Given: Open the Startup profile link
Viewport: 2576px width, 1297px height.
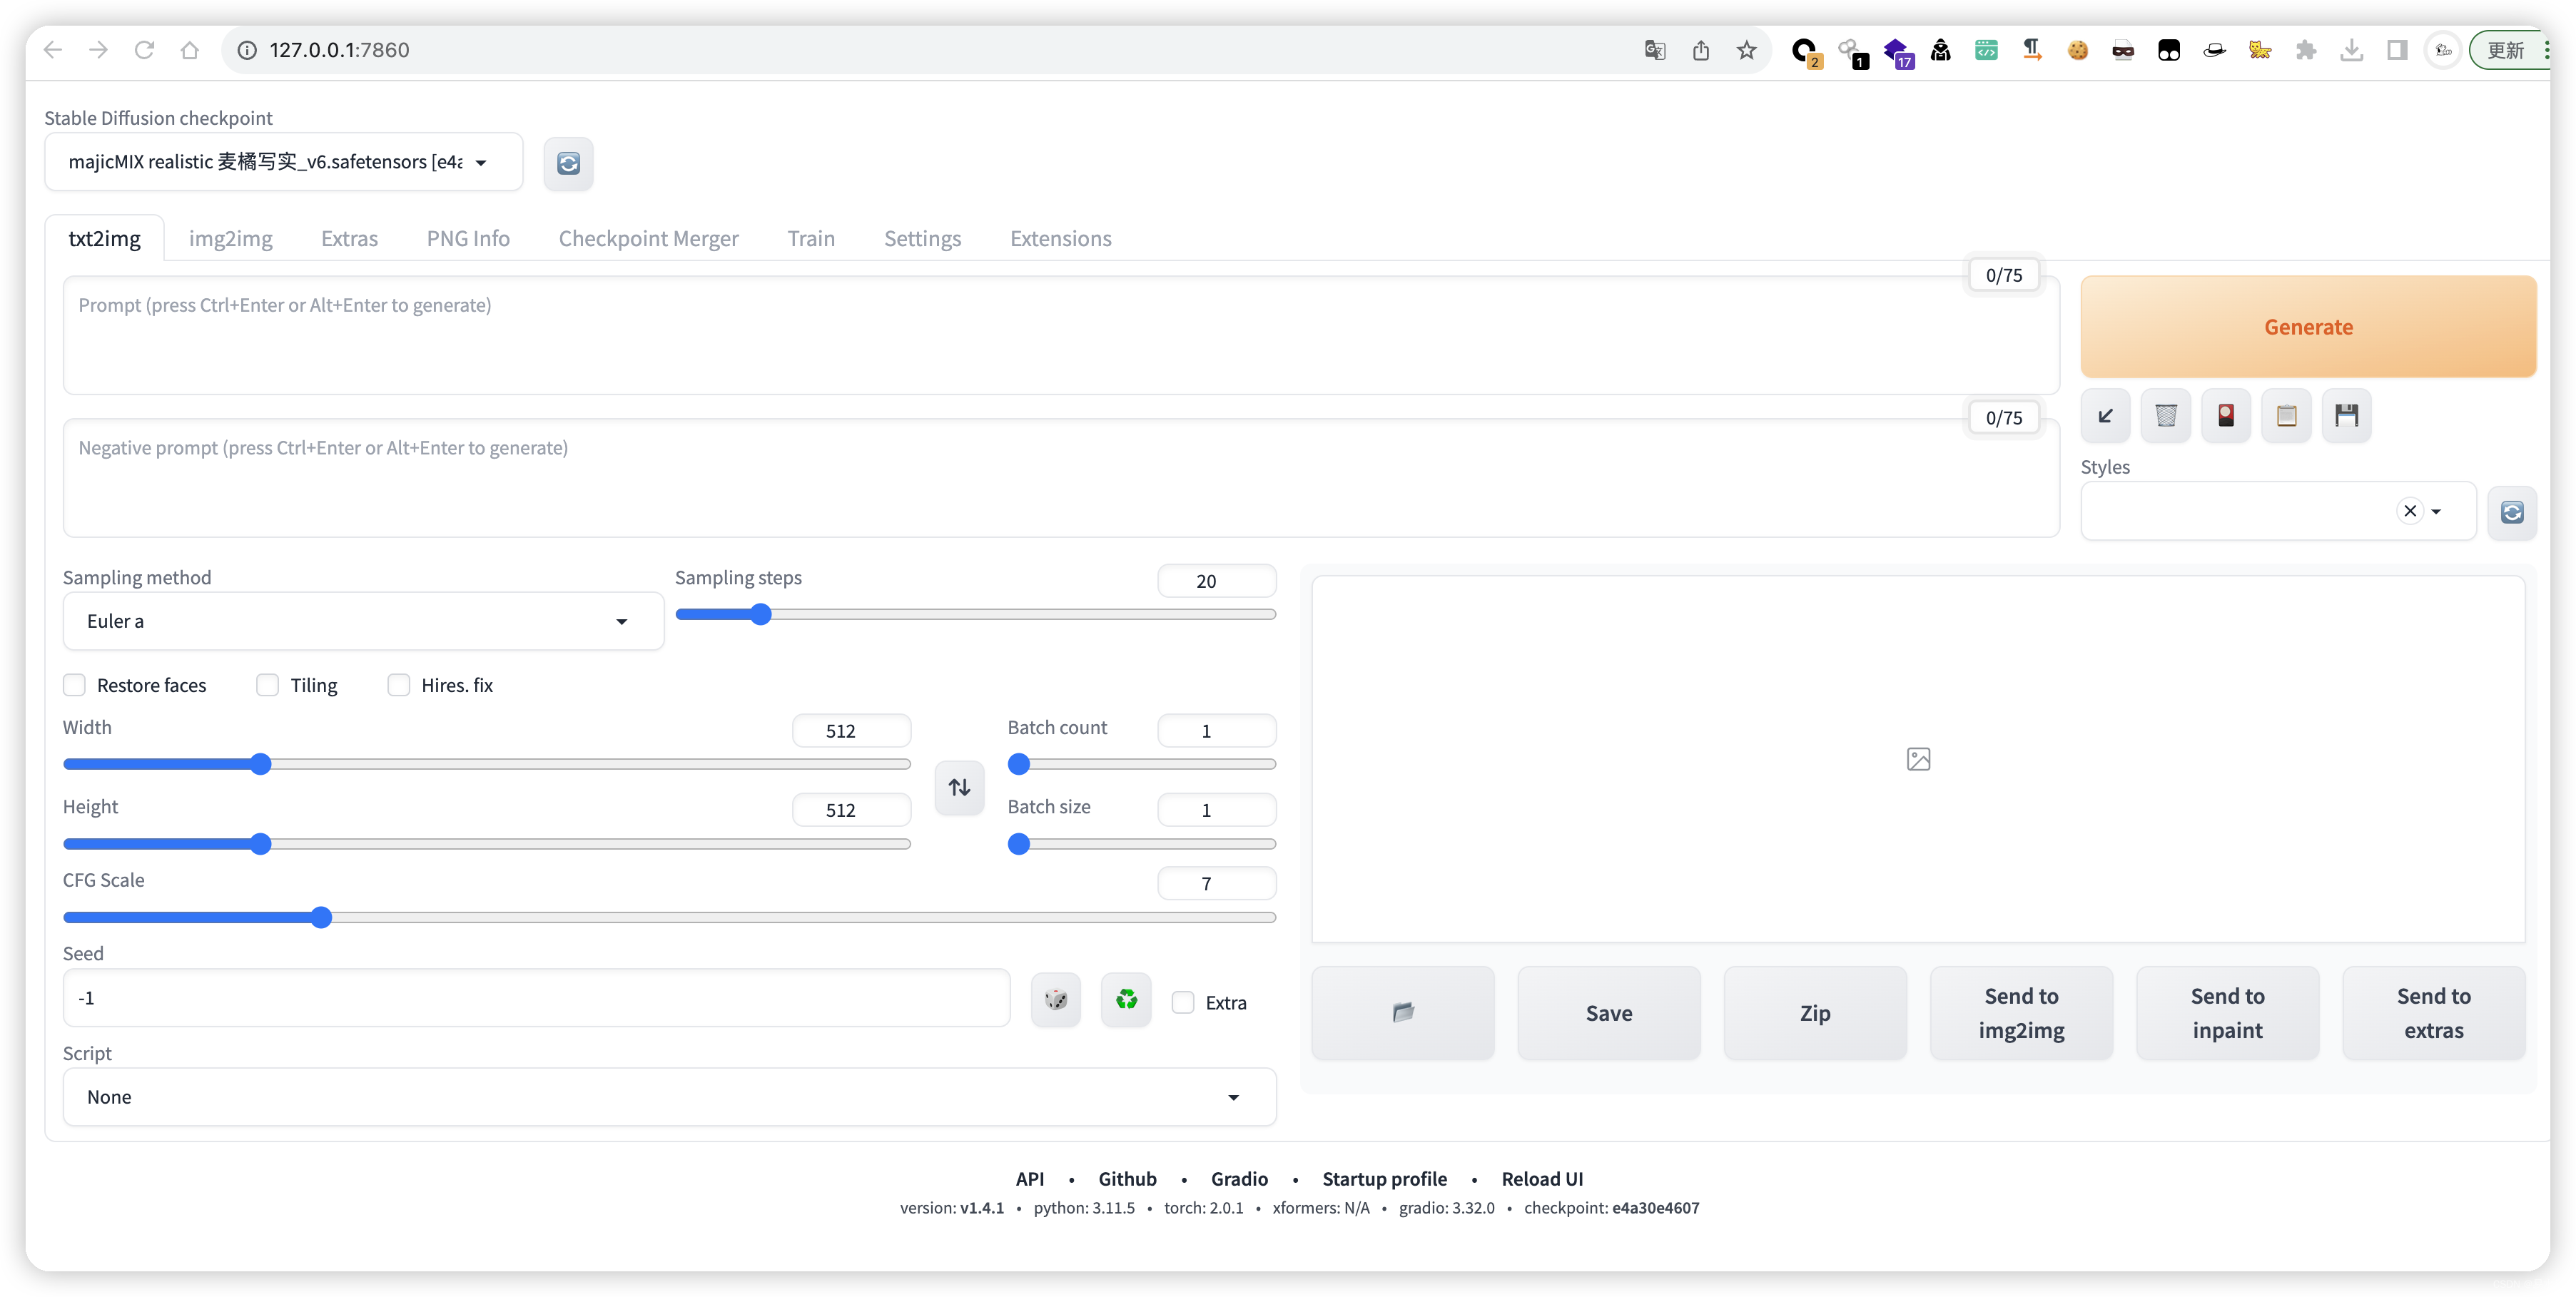Looking at the screenshot, I should [x=1384, y=1178].
